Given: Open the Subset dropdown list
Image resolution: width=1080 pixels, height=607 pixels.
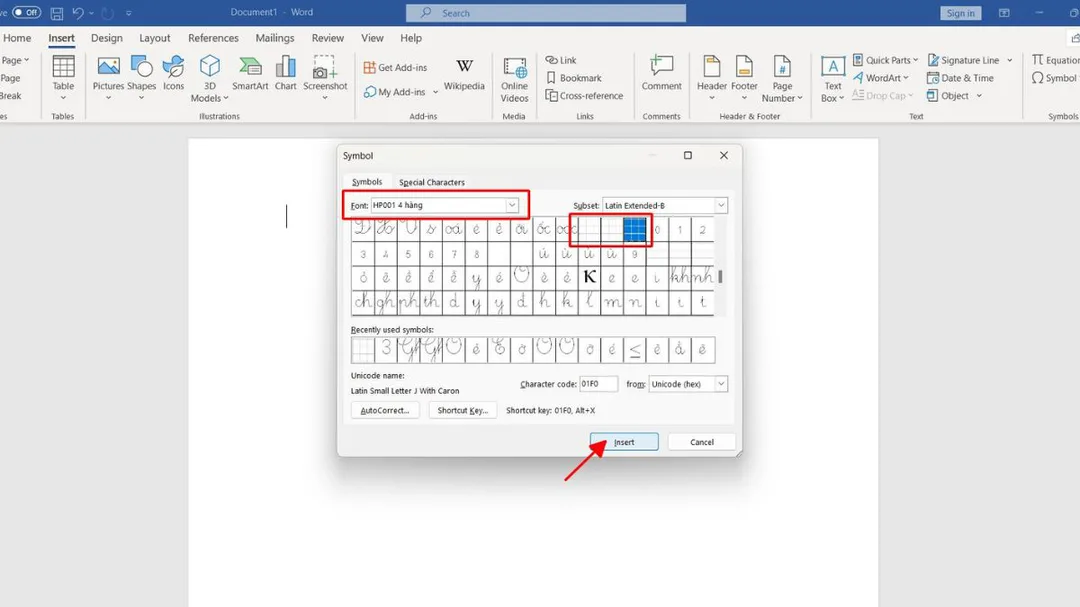Looking at the screenshot, I should point(720,206).
